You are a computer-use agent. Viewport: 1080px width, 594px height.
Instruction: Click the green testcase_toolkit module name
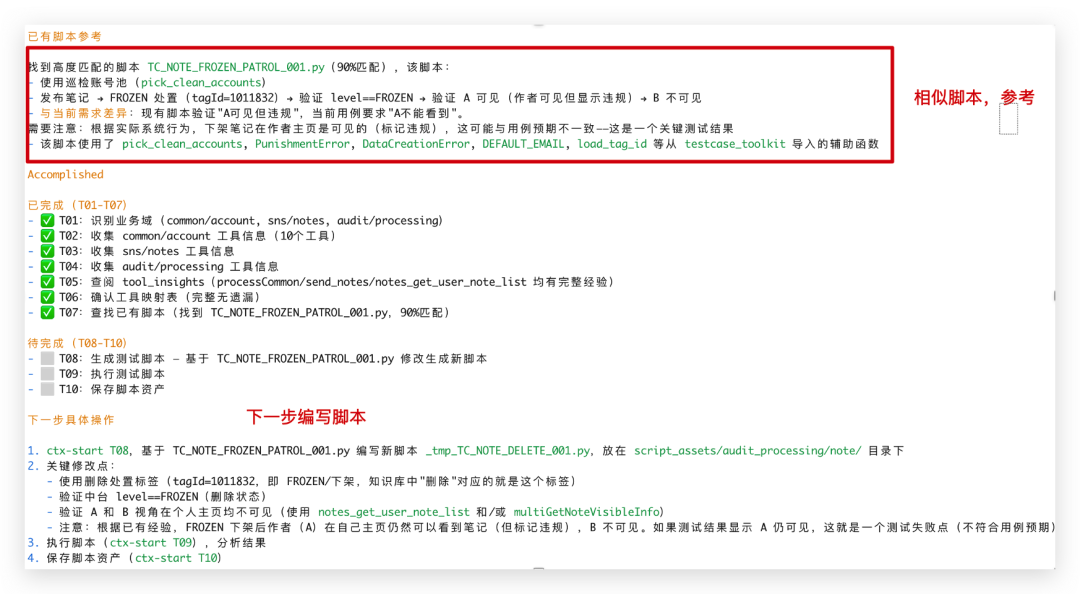734,144
